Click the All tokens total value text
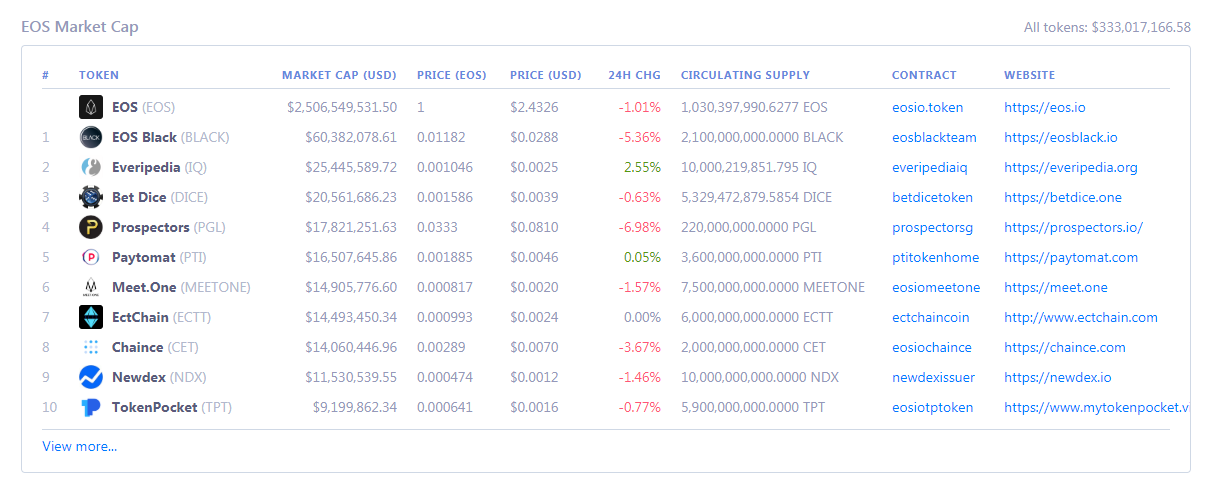 point(1107,27)
